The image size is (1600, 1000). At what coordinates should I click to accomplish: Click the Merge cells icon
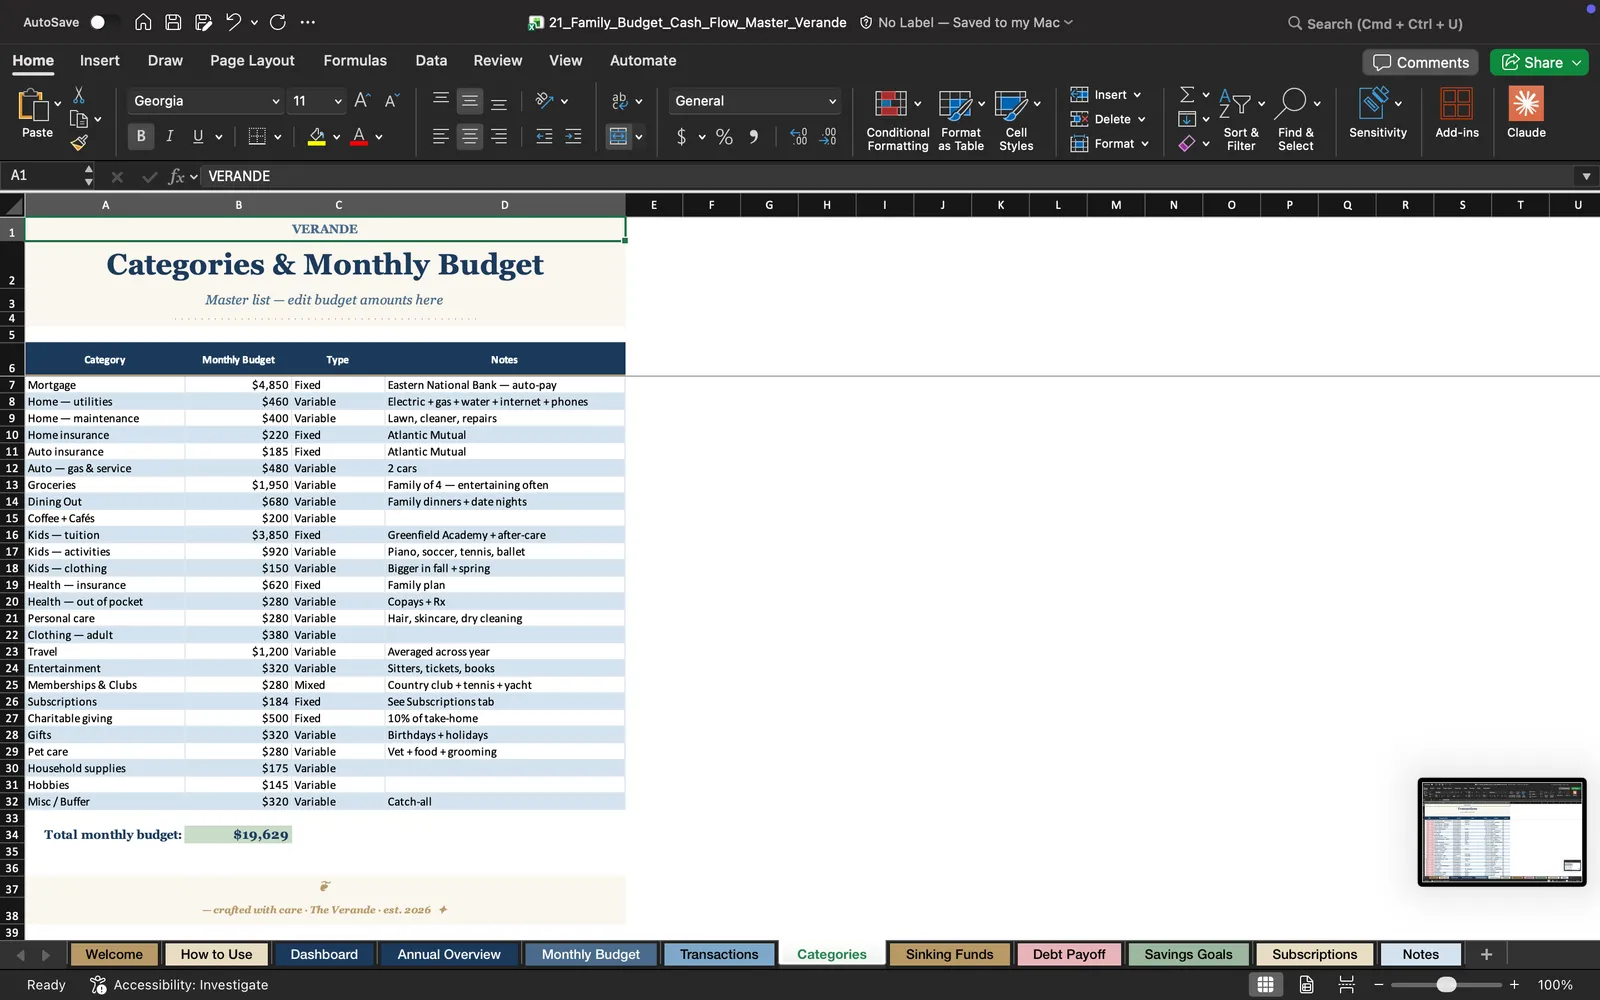tap(619, 137)
